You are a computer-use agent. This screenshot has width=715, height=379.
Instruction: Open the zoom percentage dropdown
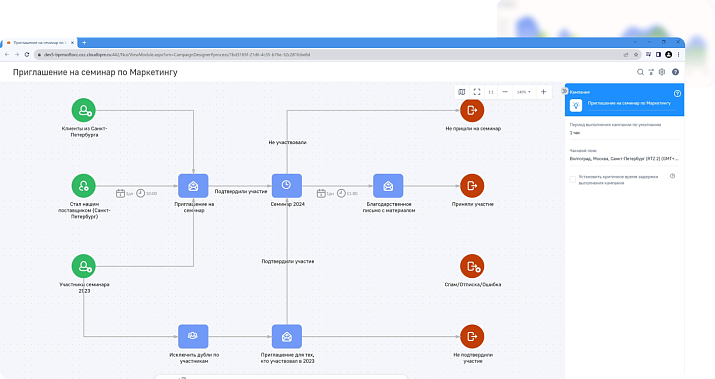[x=523, y=92]
